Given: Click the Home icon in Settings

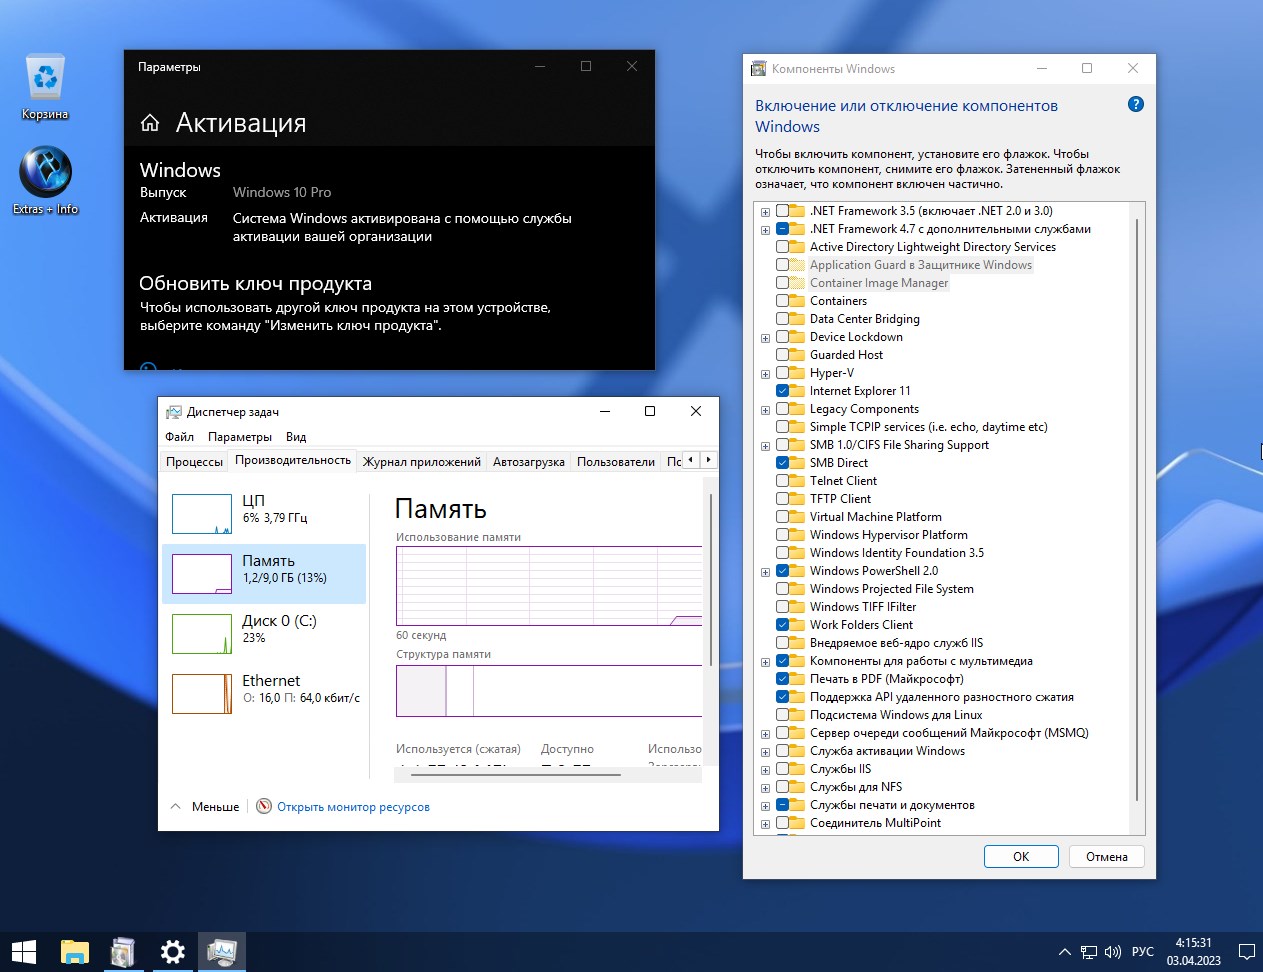Looking at the screenshot, I should [x=150, y=123].
